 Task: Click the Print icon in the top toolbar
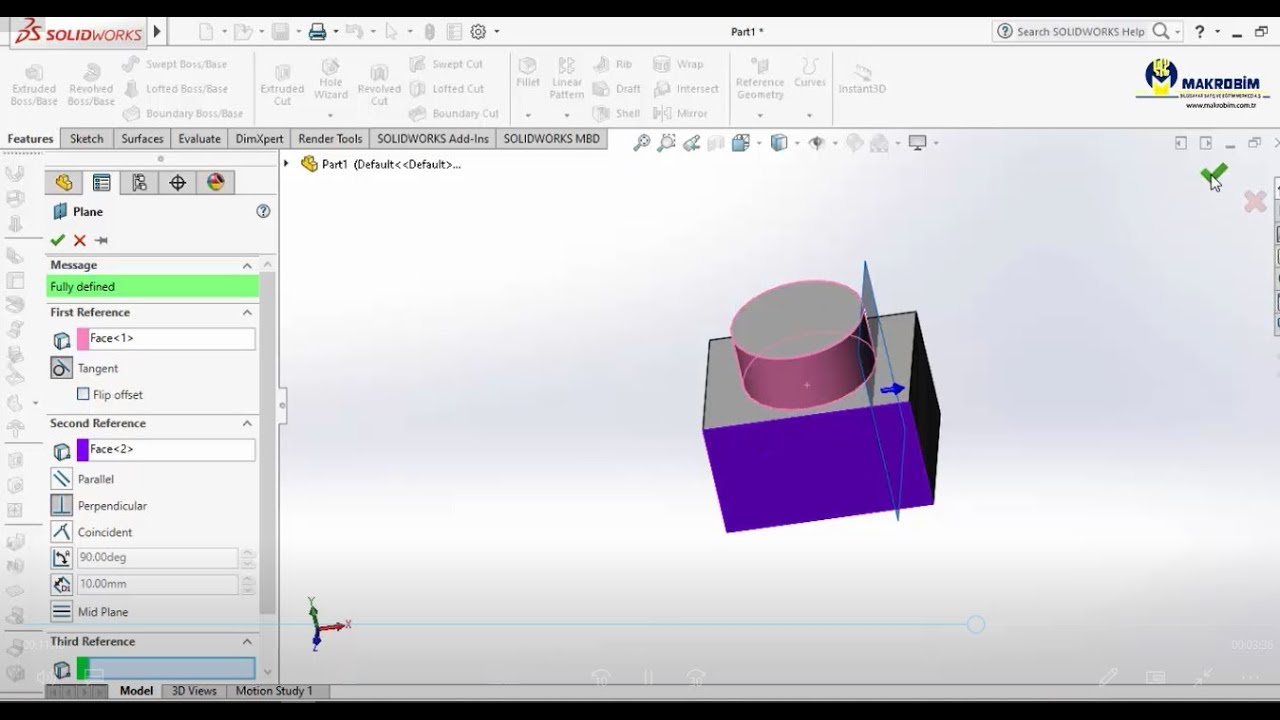tap(318, 32)
